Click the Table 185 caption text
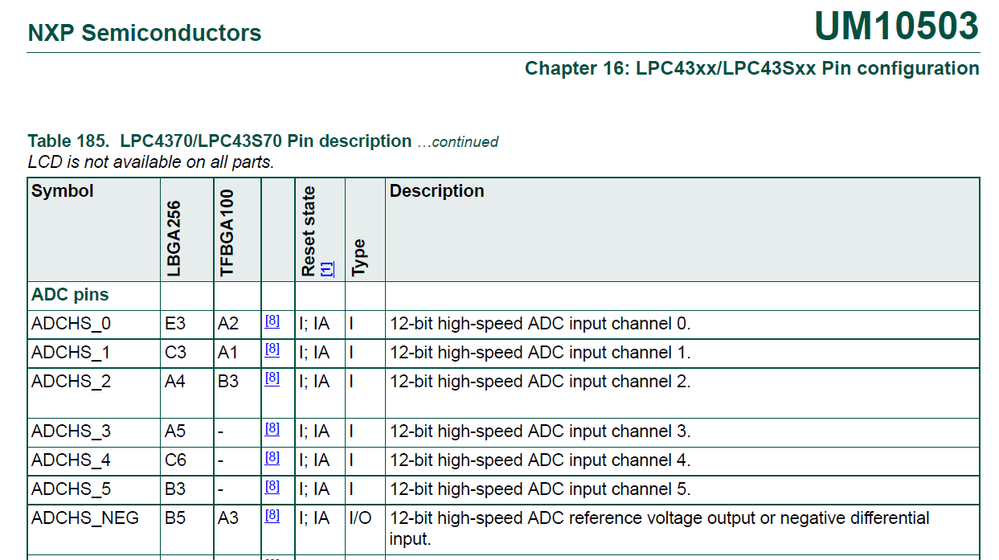This screenshot has height=560, width=999. pos(219,141)
